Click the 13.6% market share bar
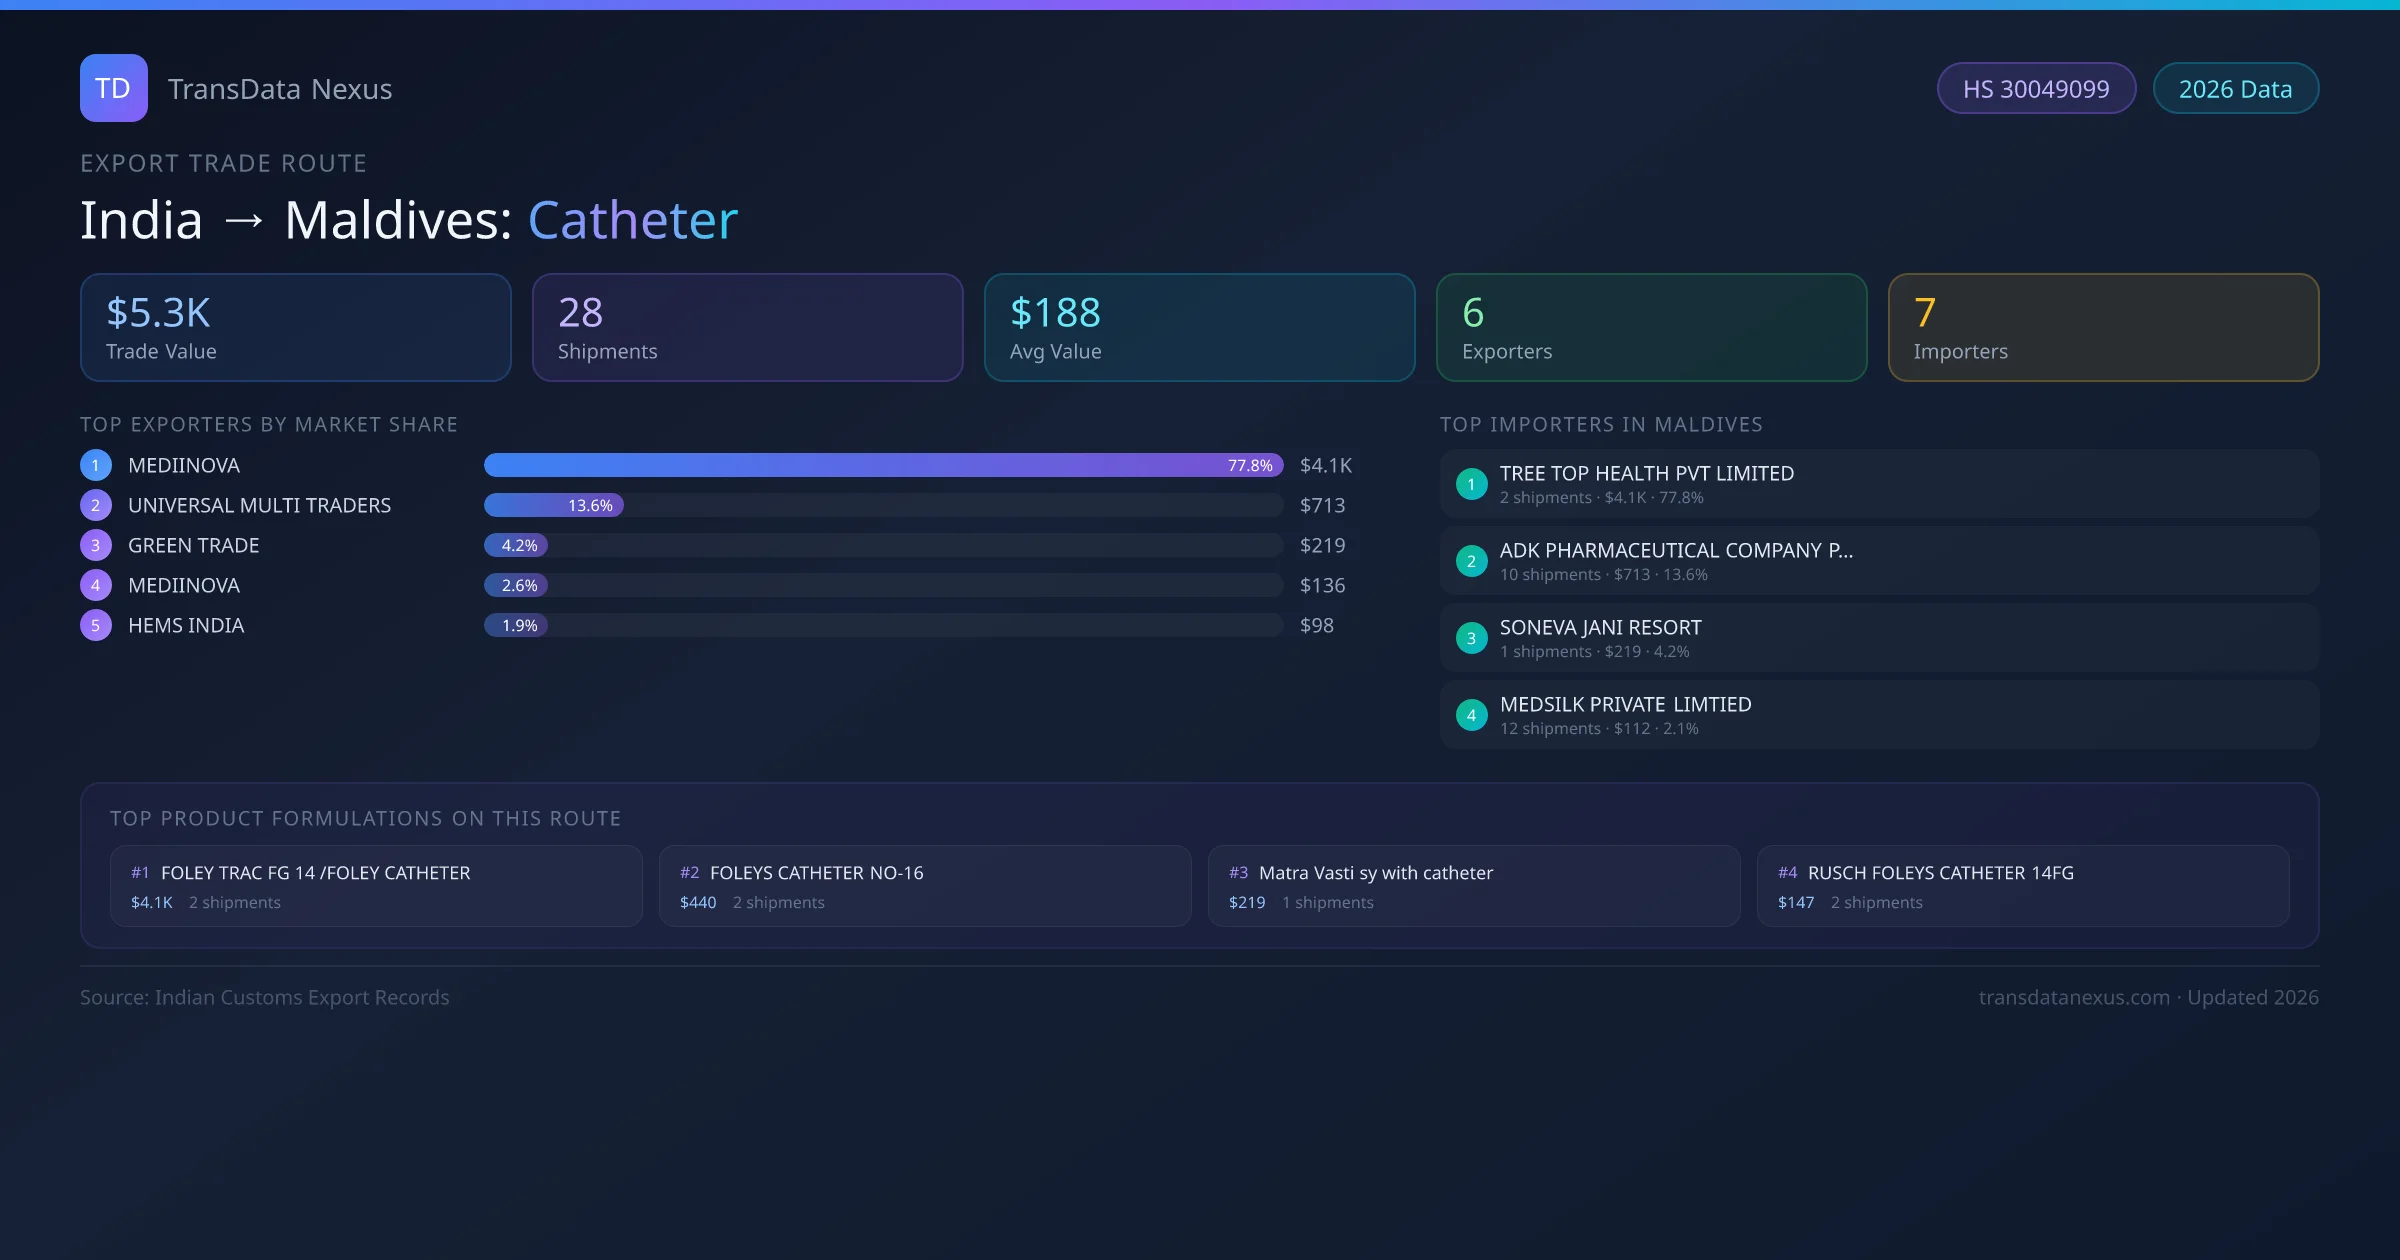Screen dimensions: 2400x1260 point(553,505)
